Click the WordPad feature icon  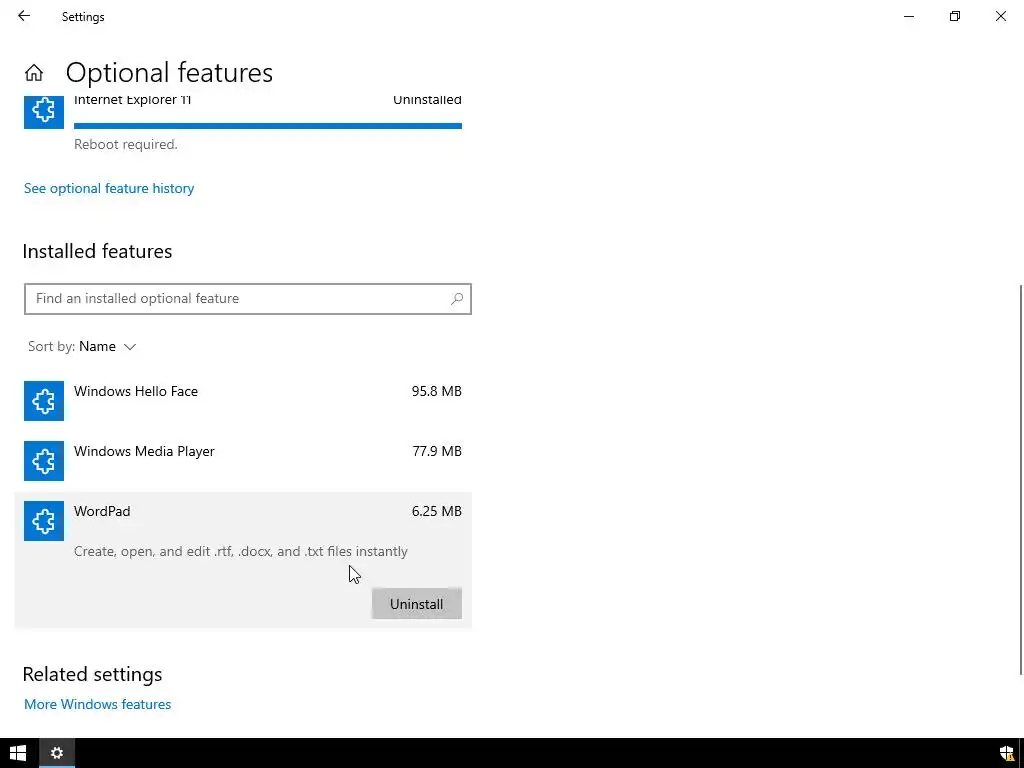pyautogui.click(x=44, y=521)
